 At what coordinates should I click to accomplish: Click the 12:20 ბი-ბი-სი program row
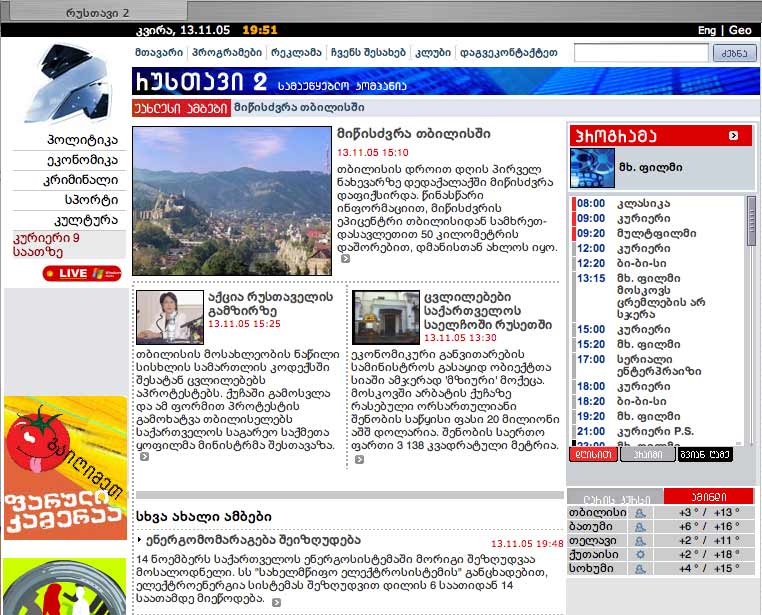[657, 264]
